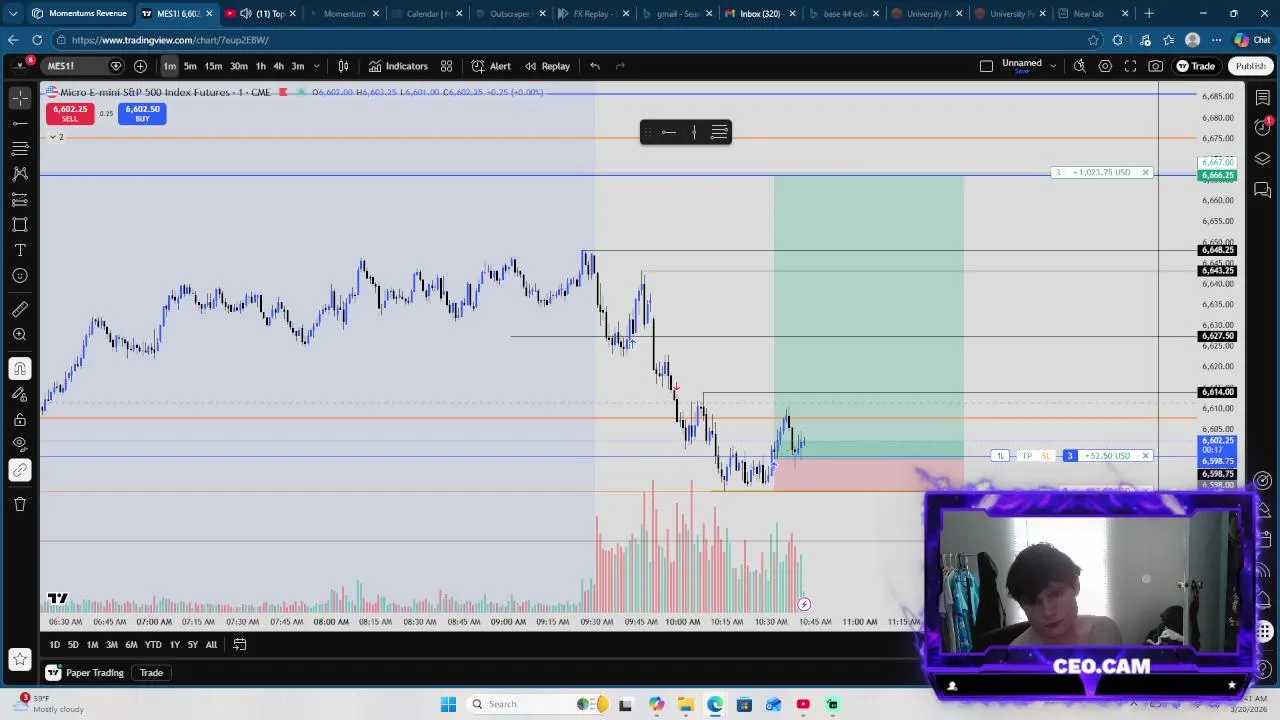This screenshot has height=720, width=1280.
Task: Open the Windows Start menu
Action: (x=448, y=704)
